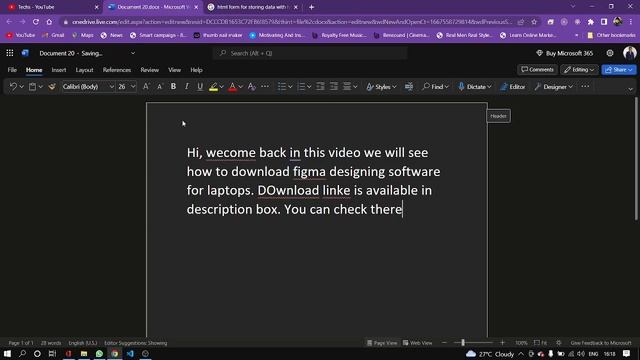Start Dictate microphone
The height and width of the screenshot is (360, 640).
tap(475, 87)
